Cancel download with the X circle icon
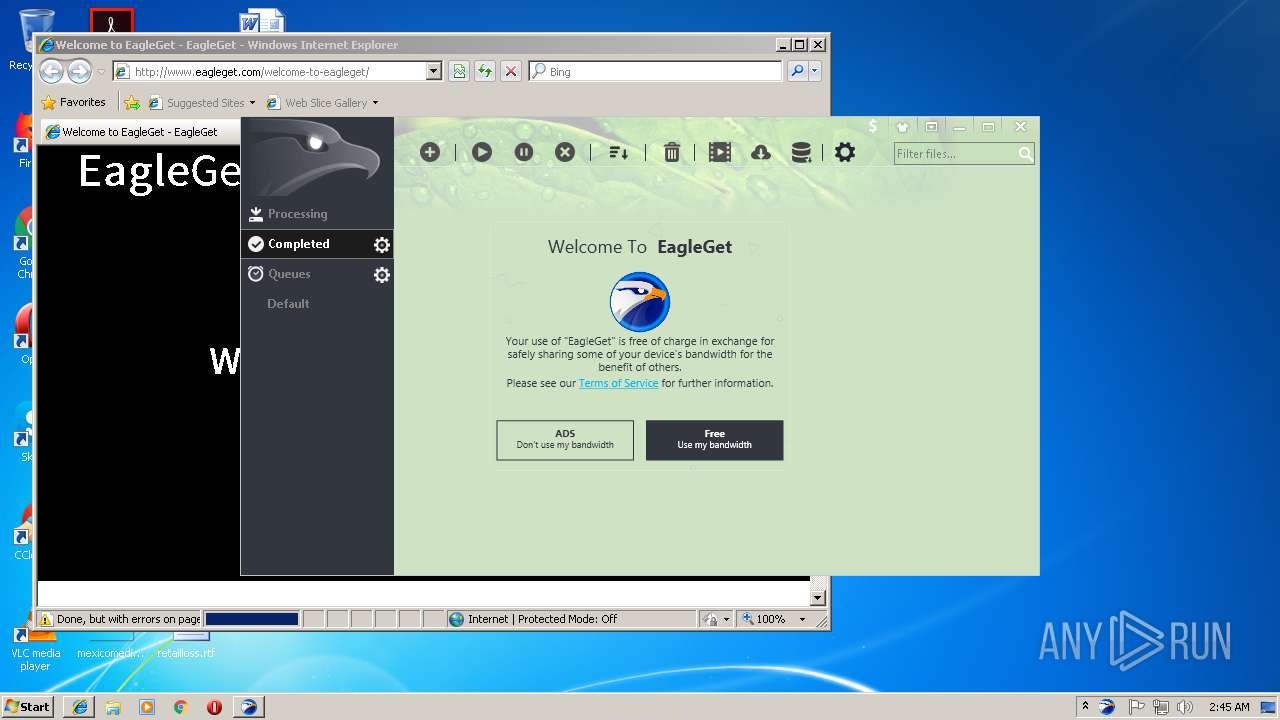Image resolution: width=1280 pixels, height=720 pixels. click(x=565, y=152)
